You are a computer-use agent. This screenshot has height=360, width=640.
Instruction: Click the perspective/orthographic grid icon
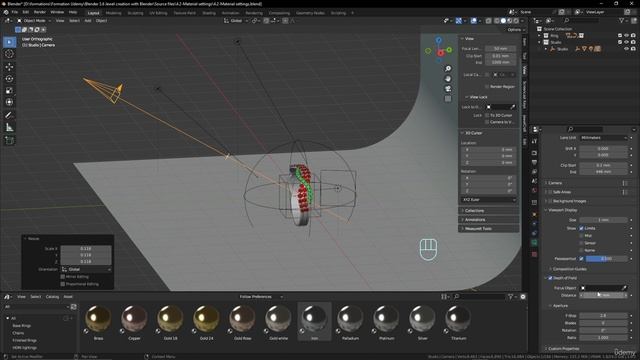[448, 99]
